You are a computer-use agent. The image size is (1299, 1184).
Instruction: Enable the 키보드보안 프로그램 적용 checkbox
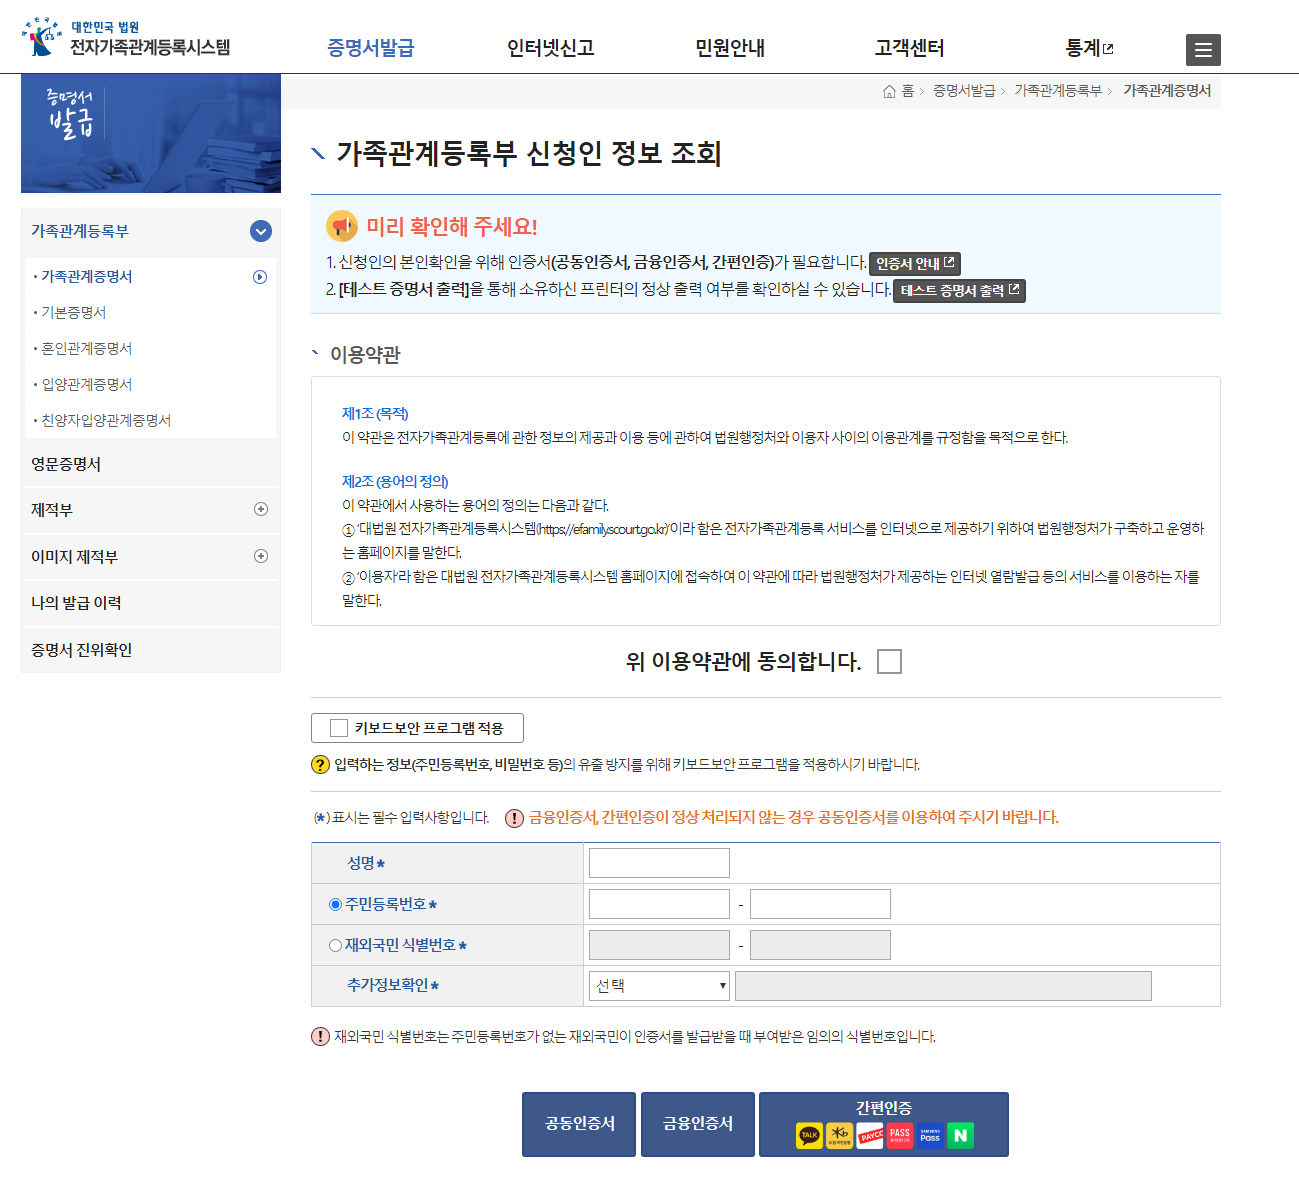pos(339,728)
